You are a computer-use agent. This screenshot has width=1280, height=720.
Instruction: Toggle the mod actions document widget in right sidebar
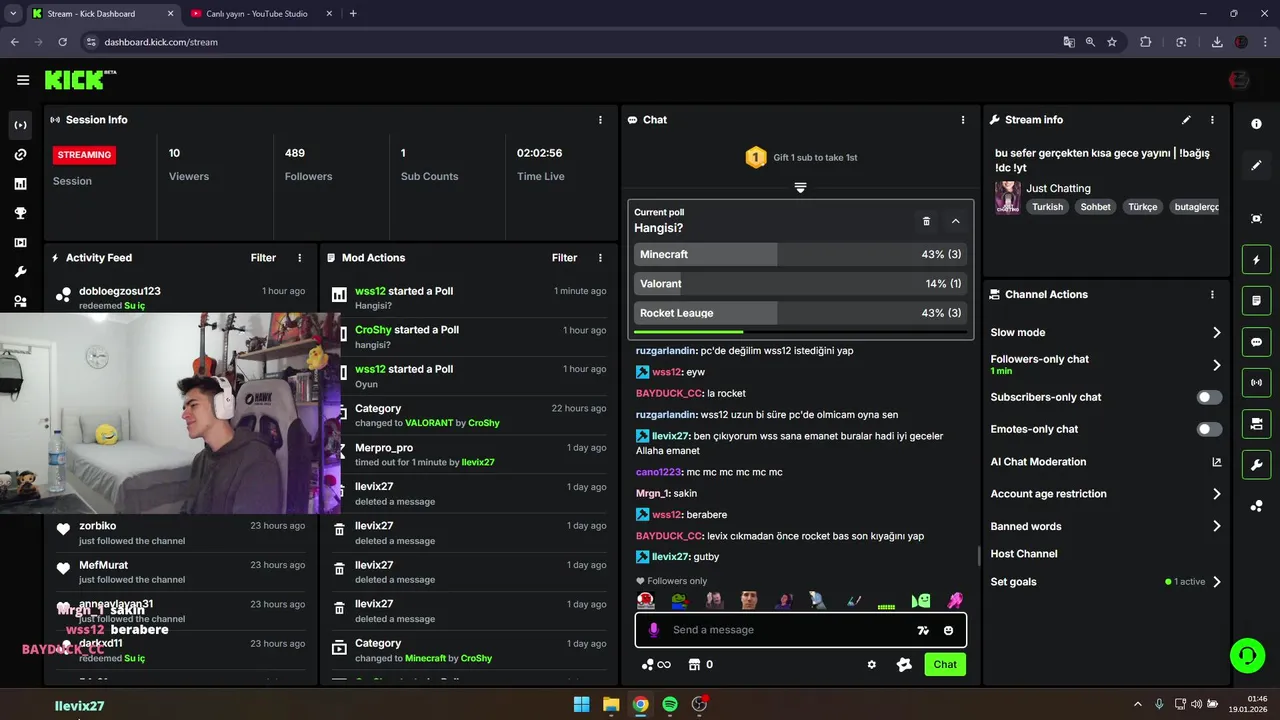(x=1257, y=301)
